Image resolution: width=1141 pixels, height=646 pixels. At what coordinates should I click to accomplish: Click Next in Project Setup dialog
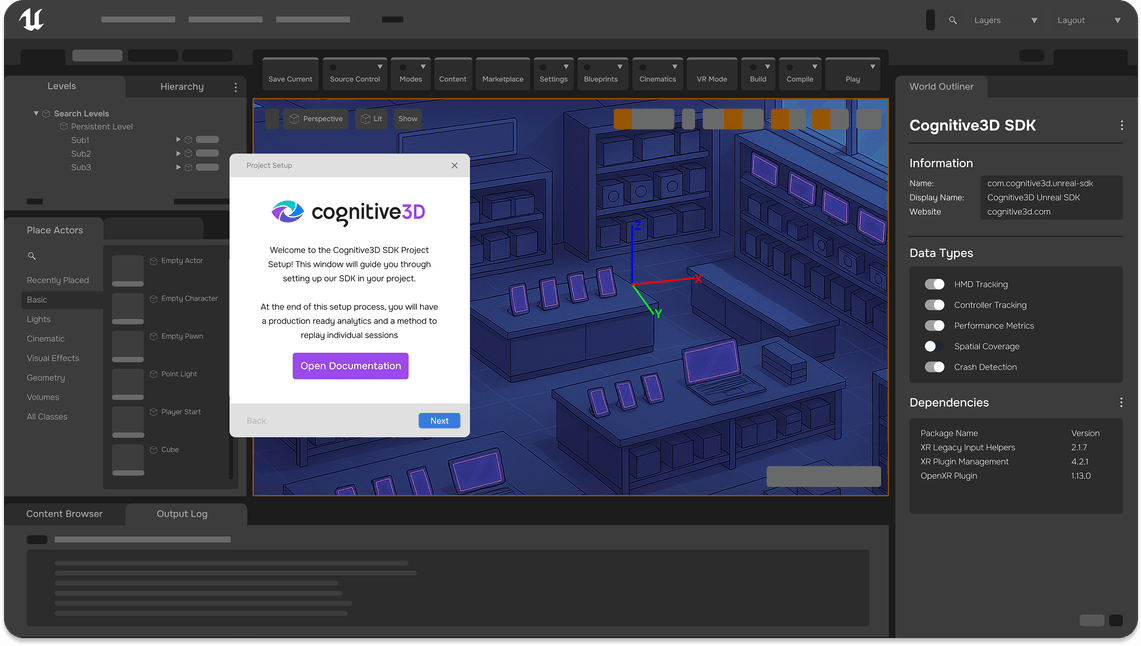(x=439, y=421)
